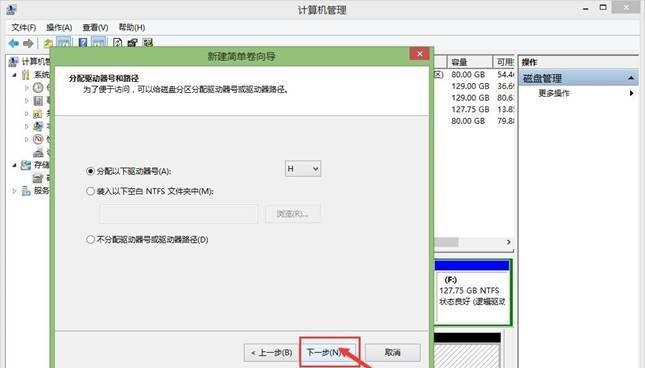Select the Device Manager icon in the tree

pos(38,152)
